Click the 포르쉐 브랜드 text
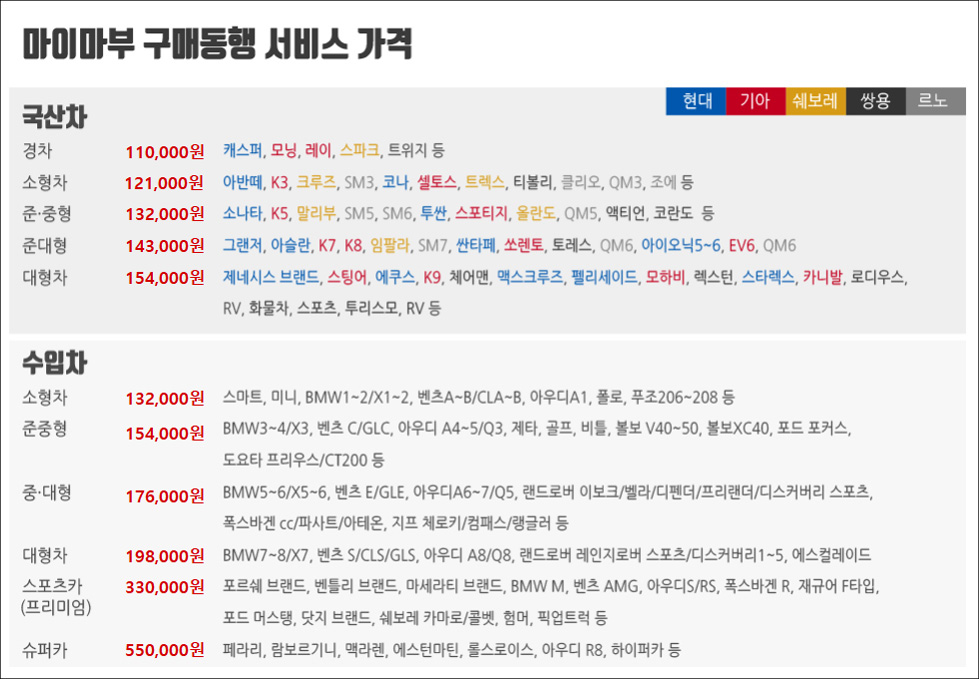The width and height of the screenshot is (979, 679). 264,587
